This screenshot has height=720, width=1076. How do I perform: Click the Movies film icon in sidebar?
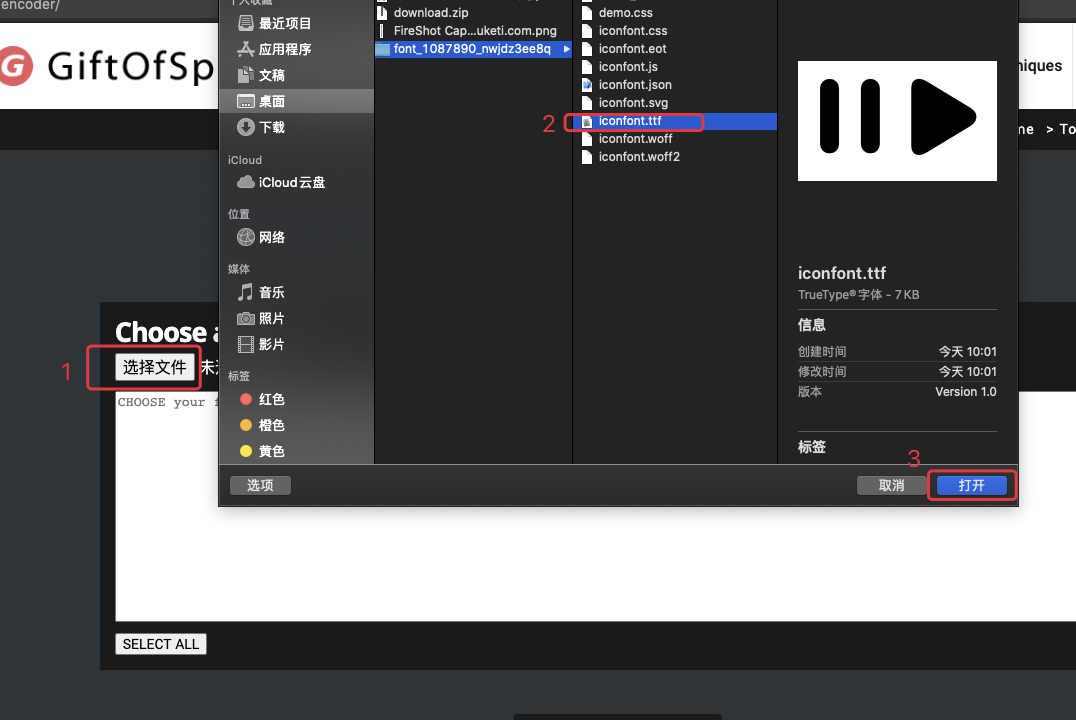tap(246, 344)
